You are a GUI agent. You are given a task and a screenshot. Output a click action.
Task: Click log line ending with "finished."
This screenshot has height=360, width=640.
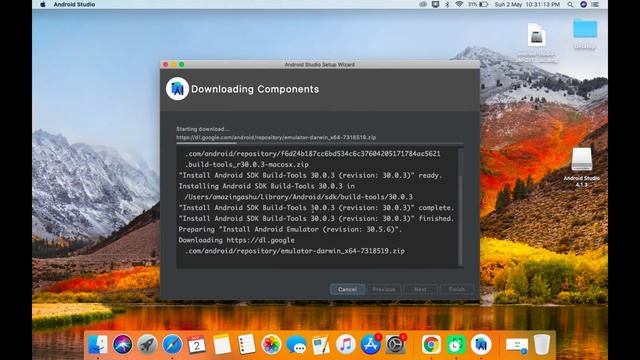click(316, 218)
